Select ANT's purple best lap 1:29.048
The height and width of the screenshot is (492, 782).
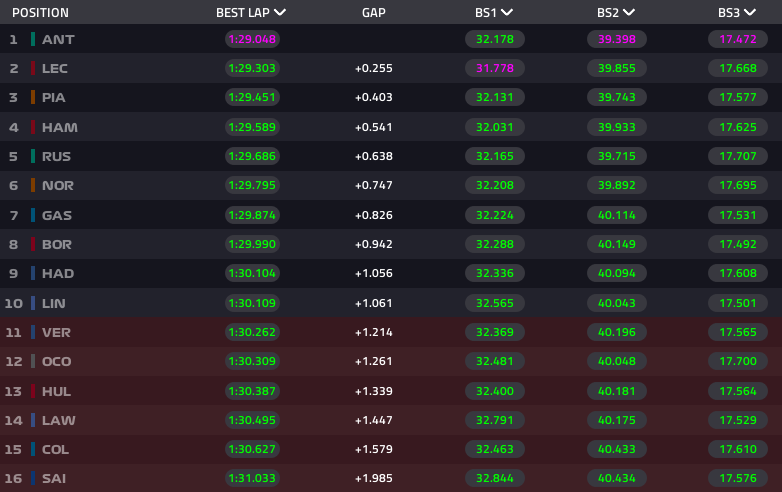coord(251,39)
